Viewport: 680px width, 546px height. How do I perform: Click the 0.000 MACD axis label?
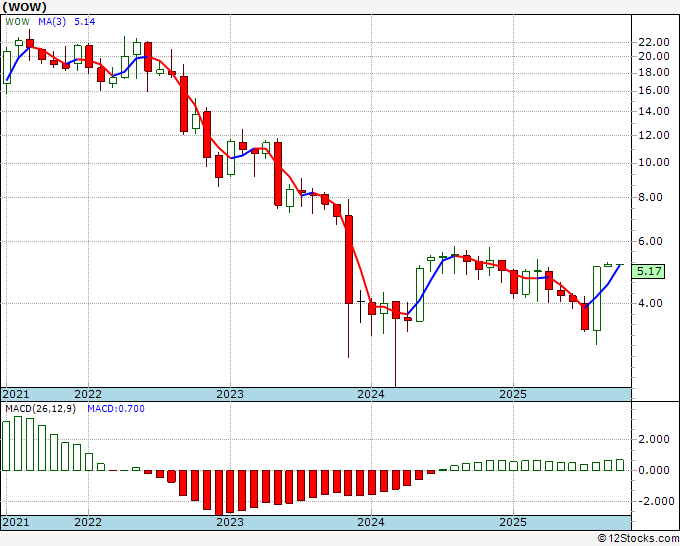[656, 471]
